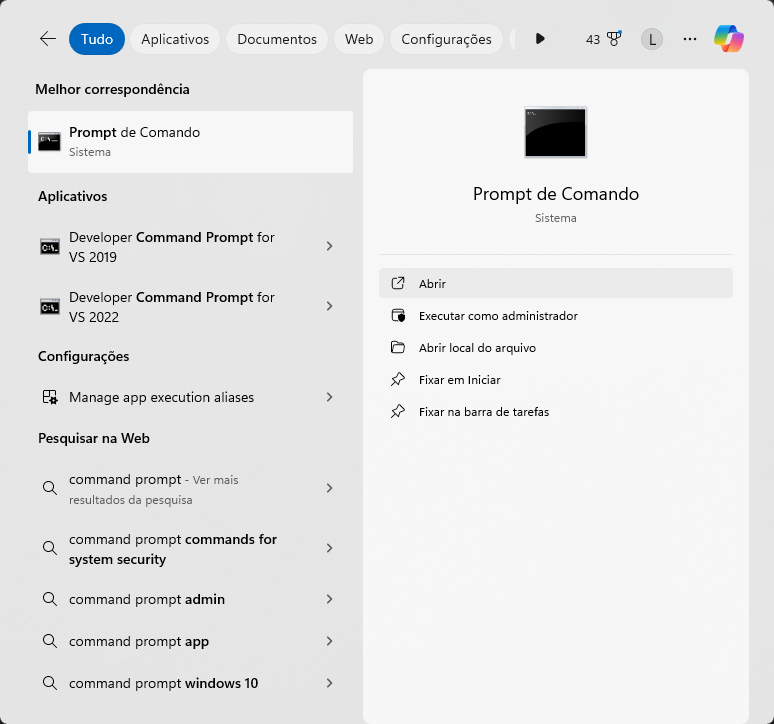Open the L user account avatar

click(652, 39)
